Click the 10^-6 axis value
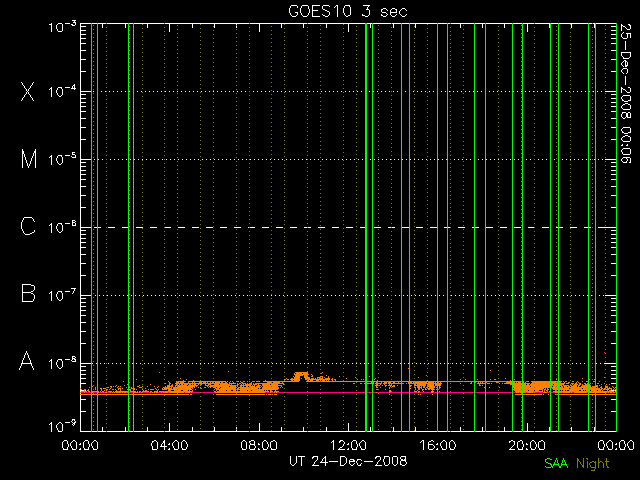The image size is (640, 480). [62, 227]
